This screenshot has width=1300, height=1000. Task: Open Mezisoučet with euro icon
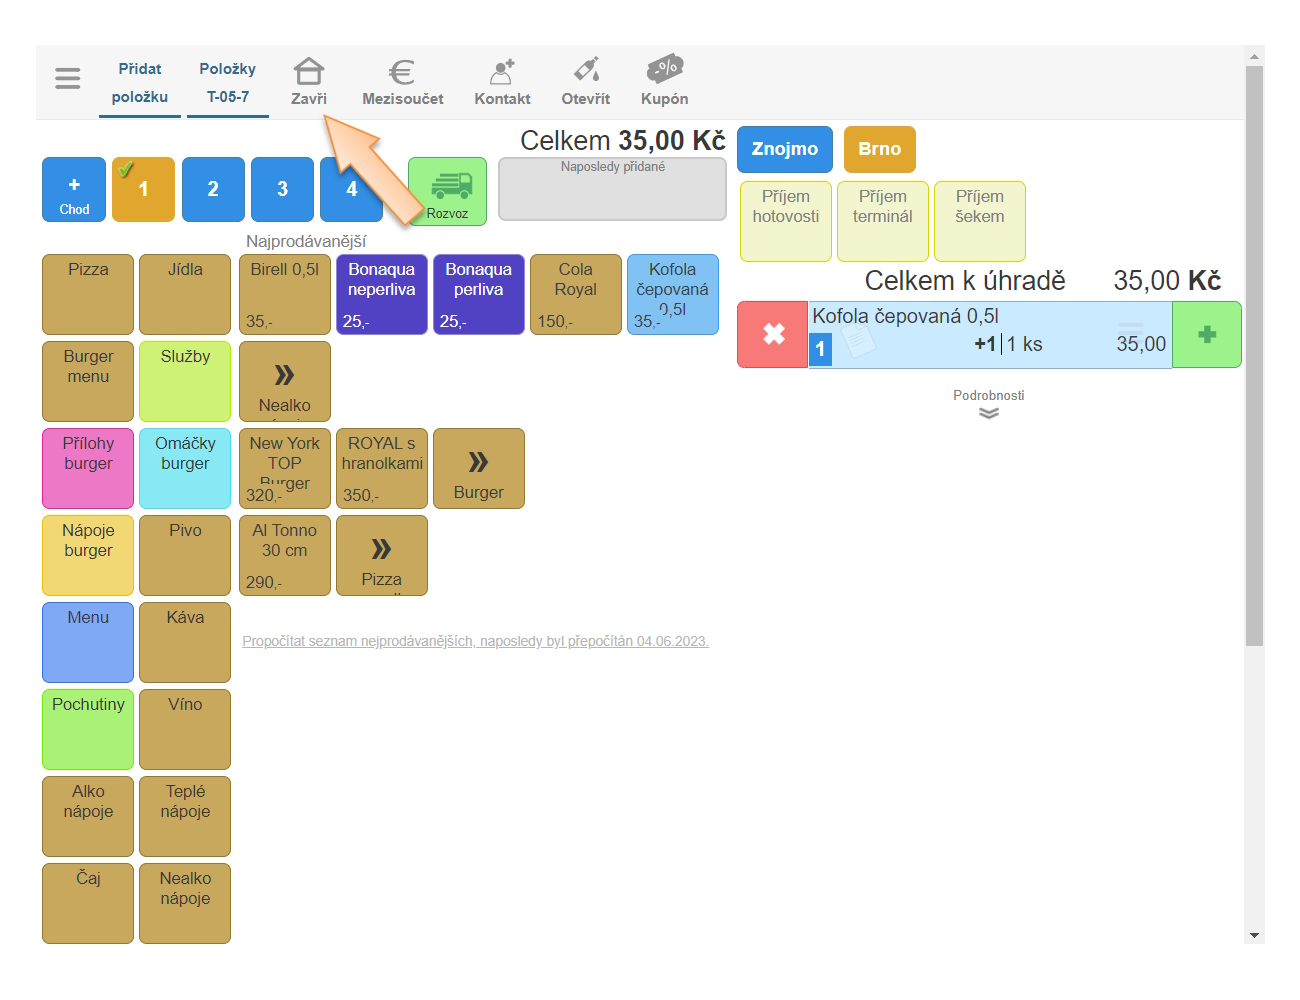click(x=402, y=73)
